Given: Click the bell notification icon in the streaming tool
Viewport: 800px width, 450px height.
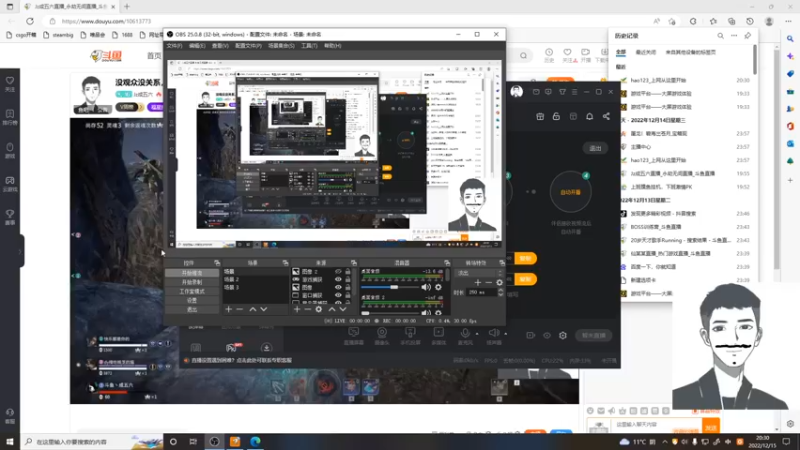Looking at the screenshot, I should [x=589, y=116].
